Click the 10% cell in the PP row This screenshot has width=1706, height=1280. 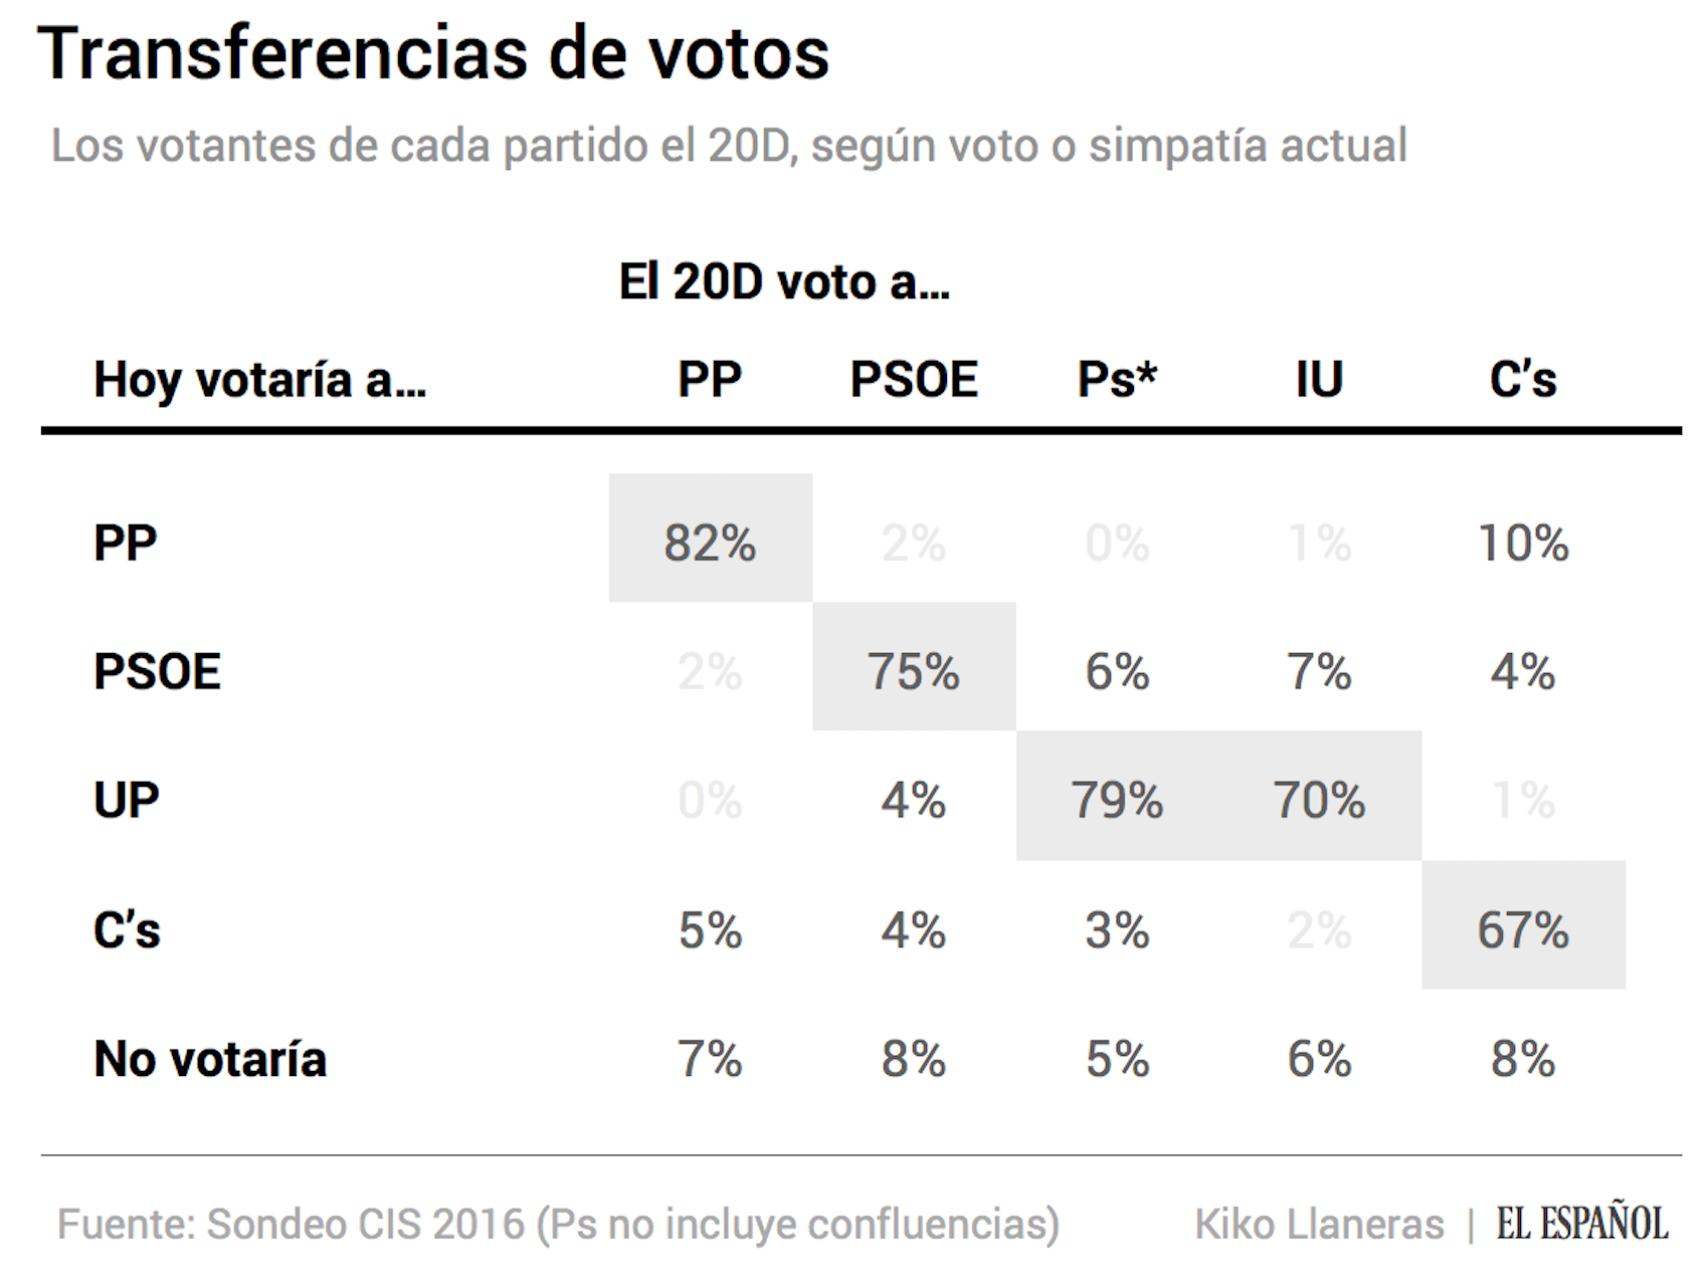pos(1523,543)
